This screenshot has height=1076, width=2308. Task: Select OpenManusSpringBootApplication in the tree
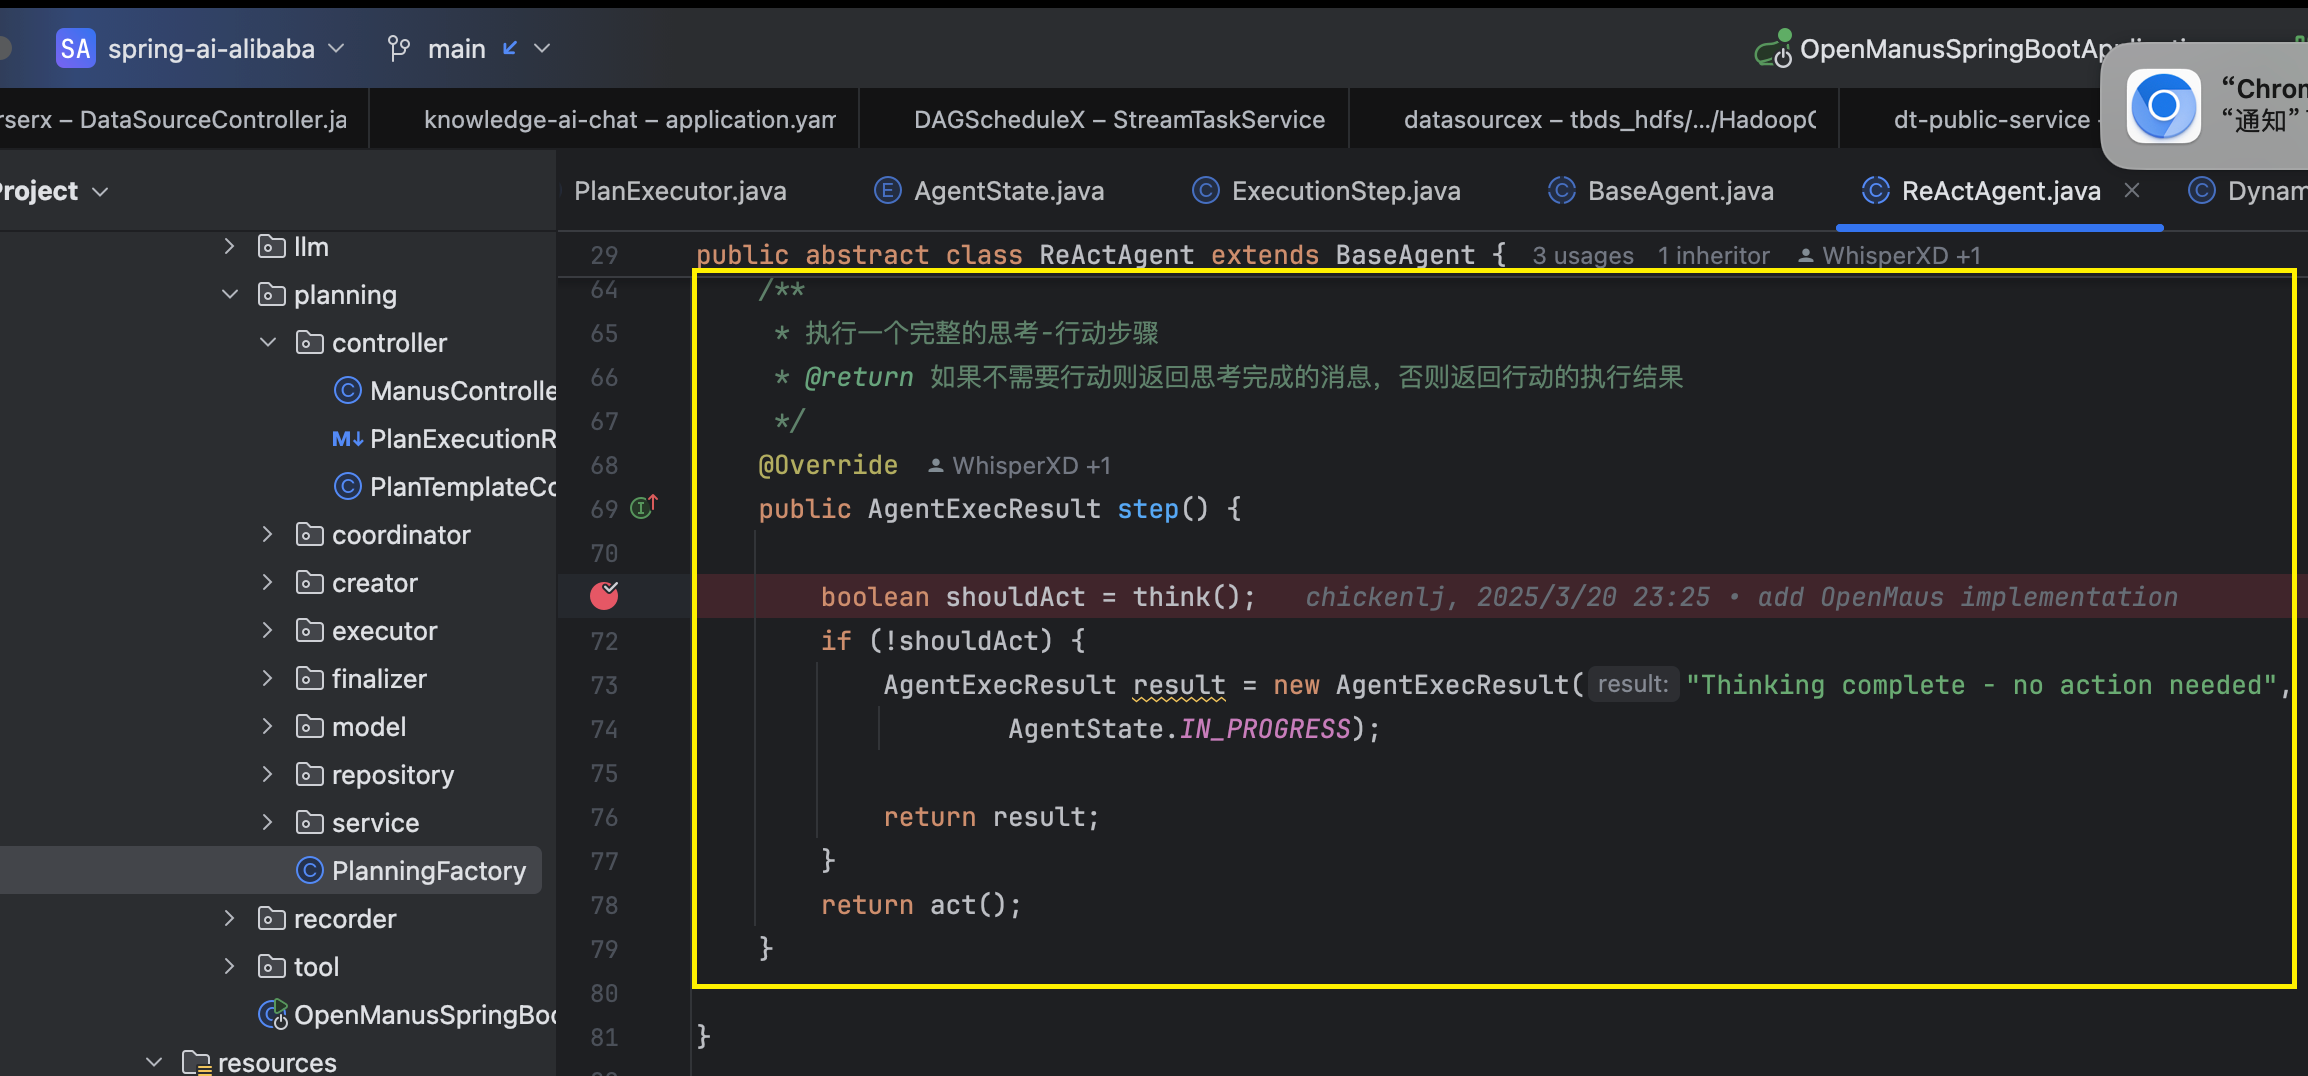pyautogui.click(x=425, y=1014)
